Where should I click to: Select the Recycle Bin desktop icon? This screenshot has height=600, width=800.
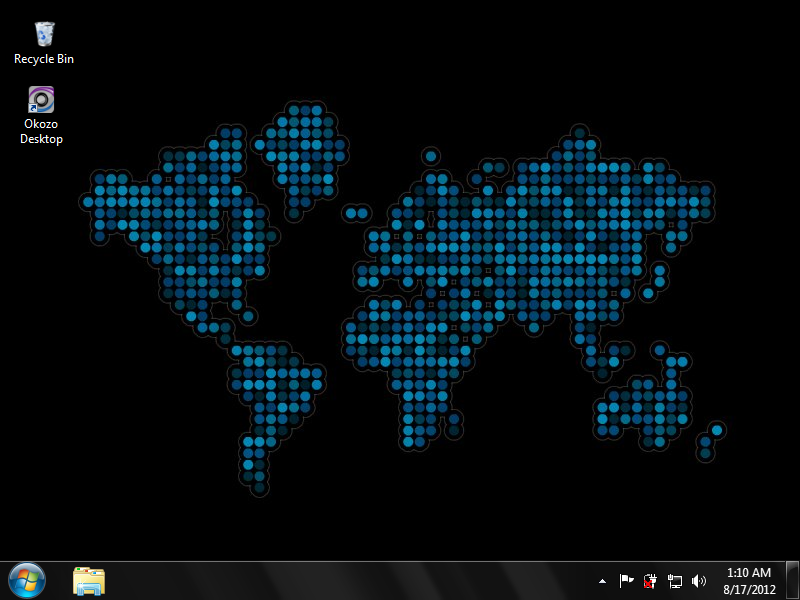click(44, 43)
